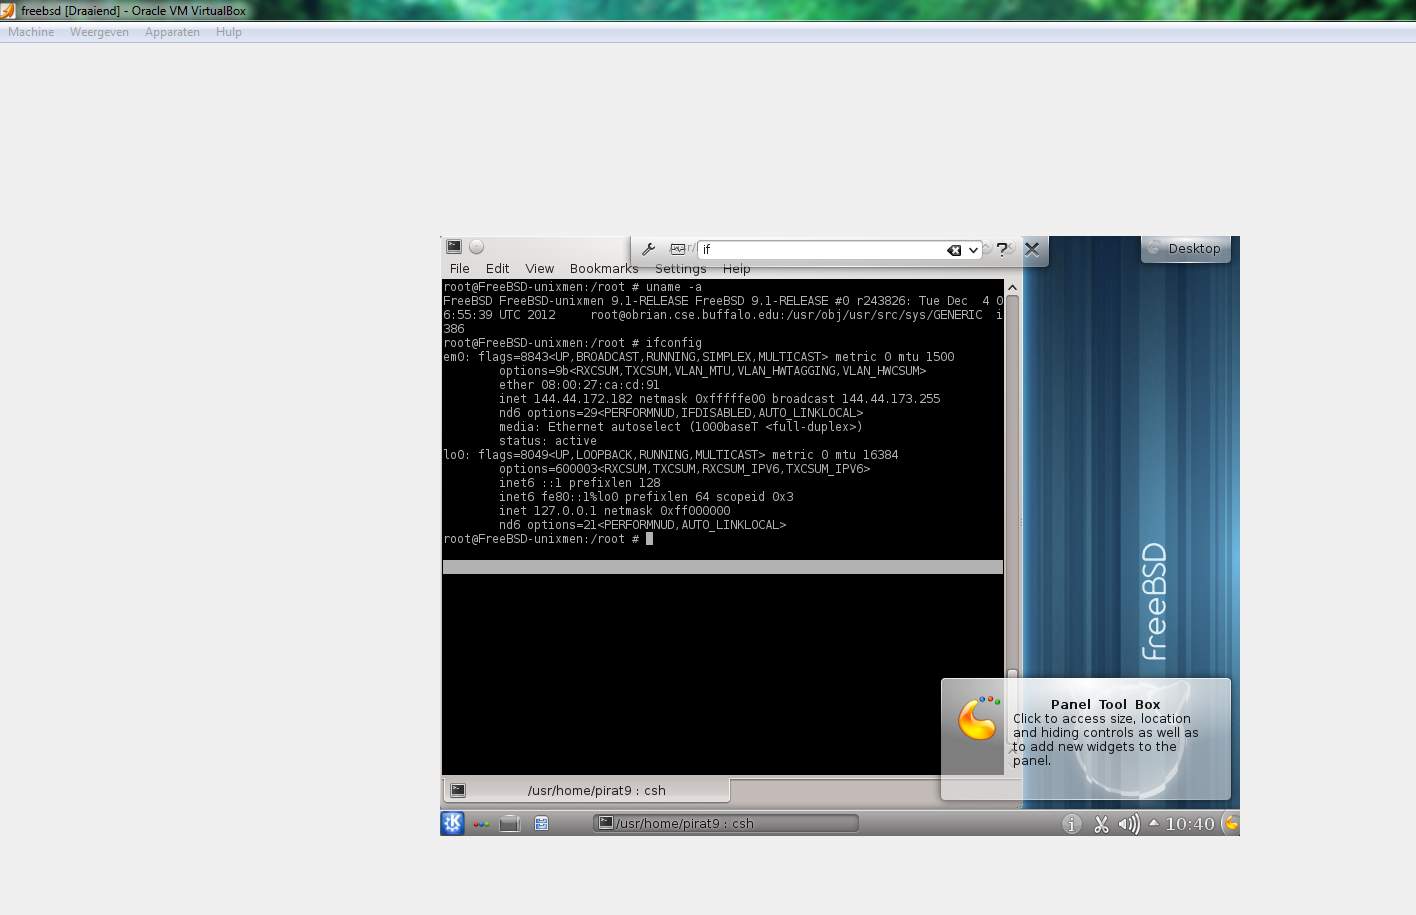Clear the run command text field
This screenshot has width=1416, height=915.
(954, 250)
